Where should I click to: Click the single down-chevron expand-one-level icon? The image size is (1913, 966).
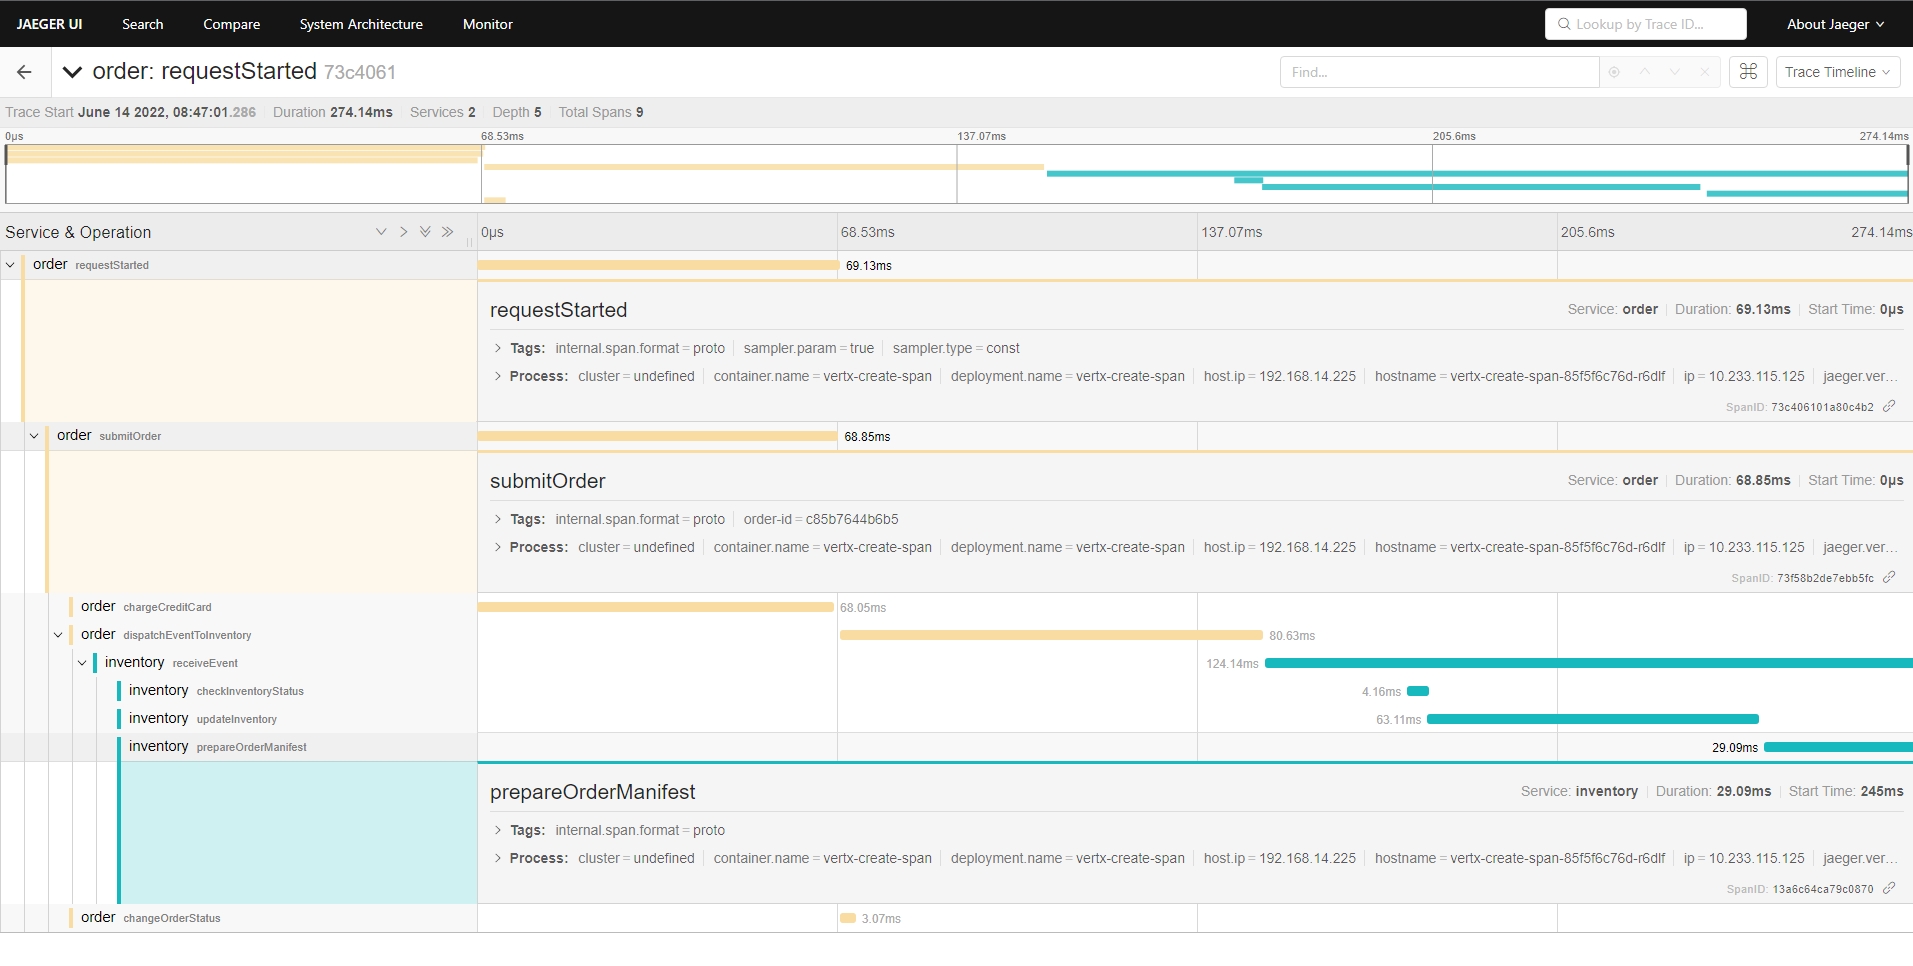[x=381, y=232]
